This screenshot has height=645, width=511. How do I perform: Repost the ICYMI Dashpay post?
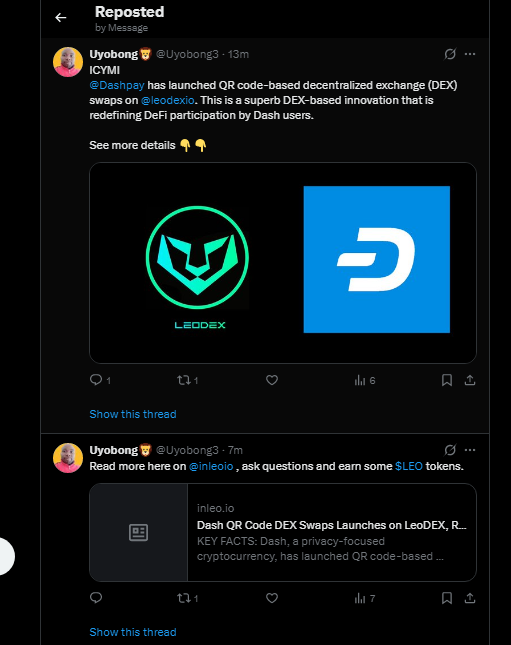coord(188,380)
